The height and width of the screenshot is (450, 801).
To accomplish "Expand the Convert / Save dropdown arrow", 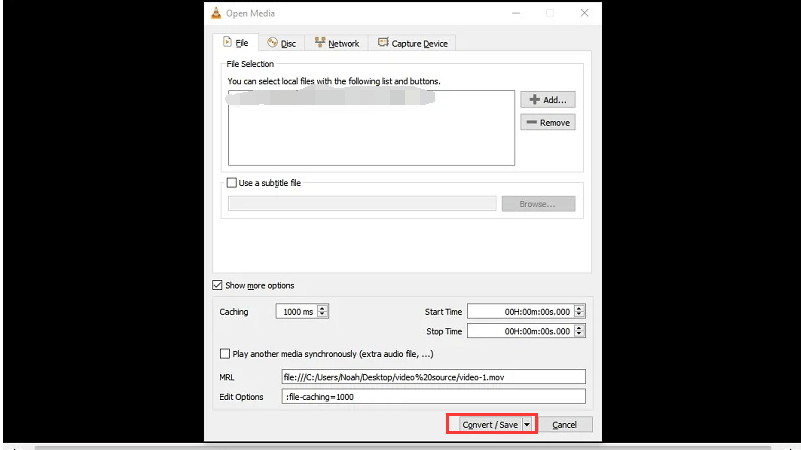I will coord(527,425).
